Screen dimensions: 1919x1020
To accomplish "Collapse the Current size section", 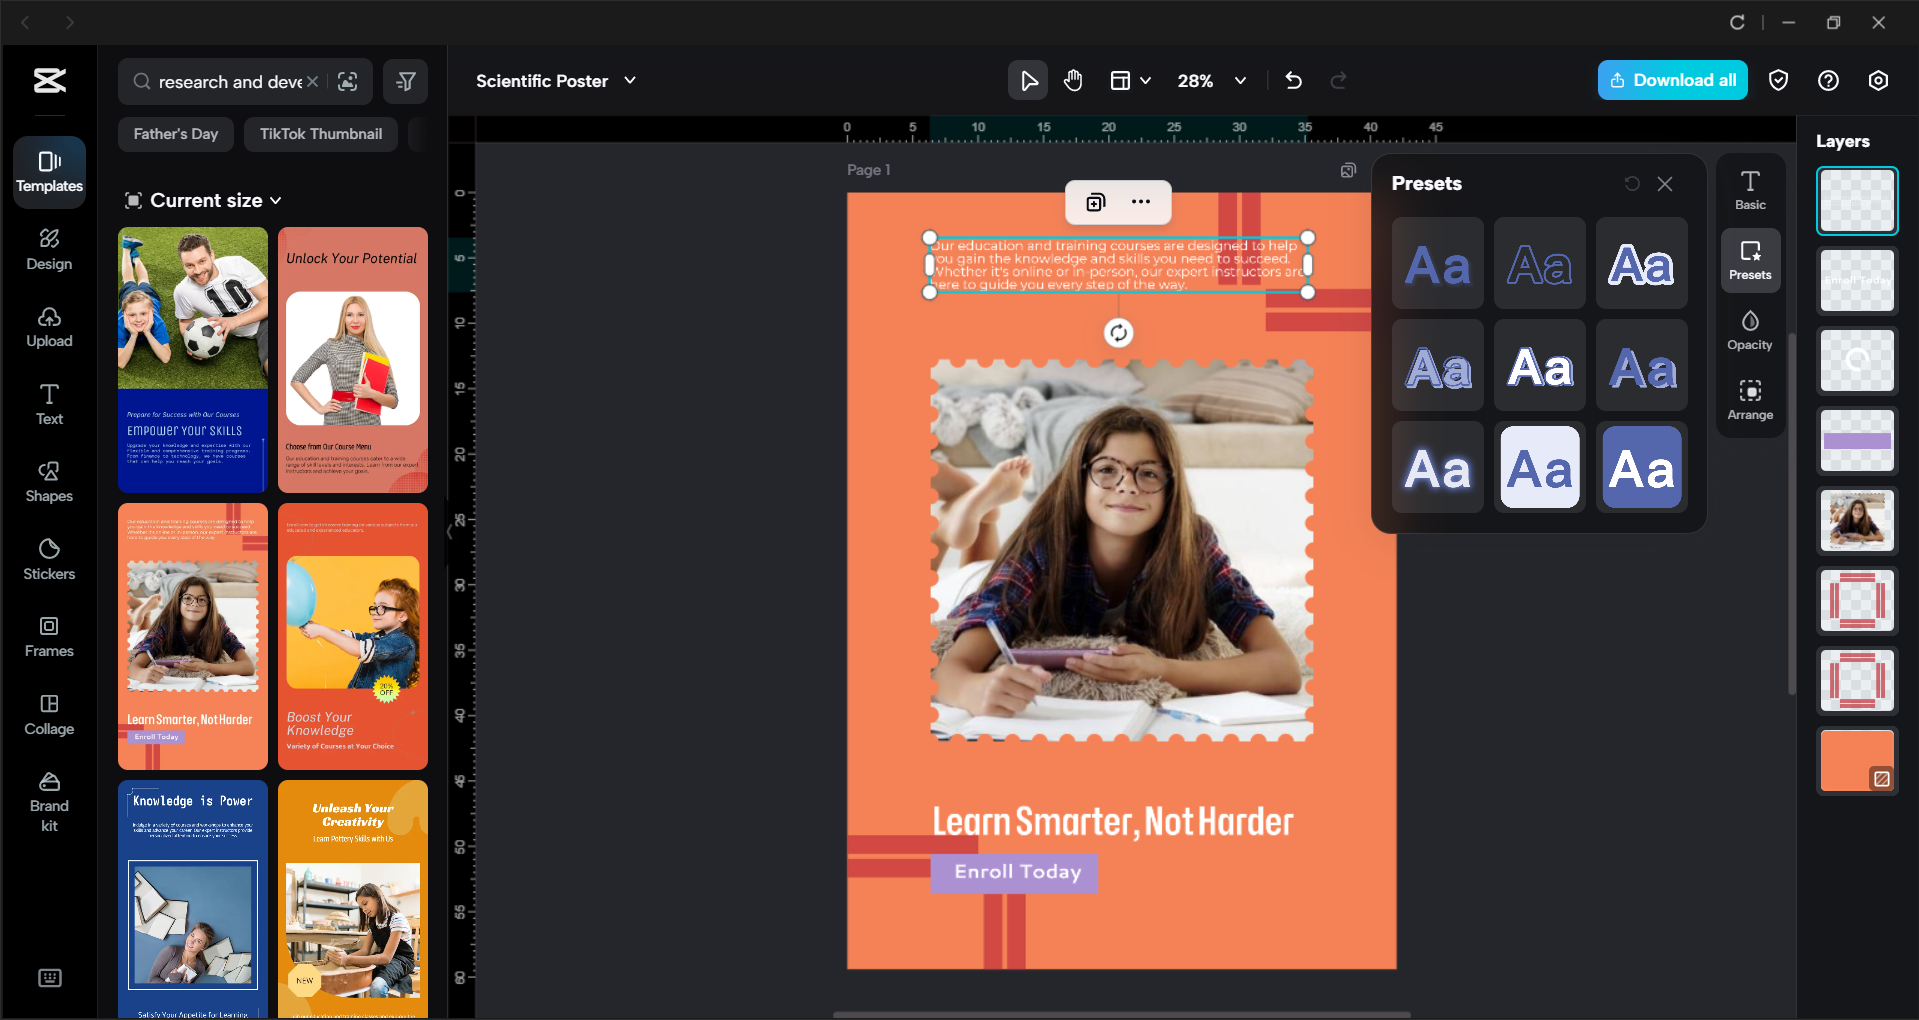I will coord(277,200).
